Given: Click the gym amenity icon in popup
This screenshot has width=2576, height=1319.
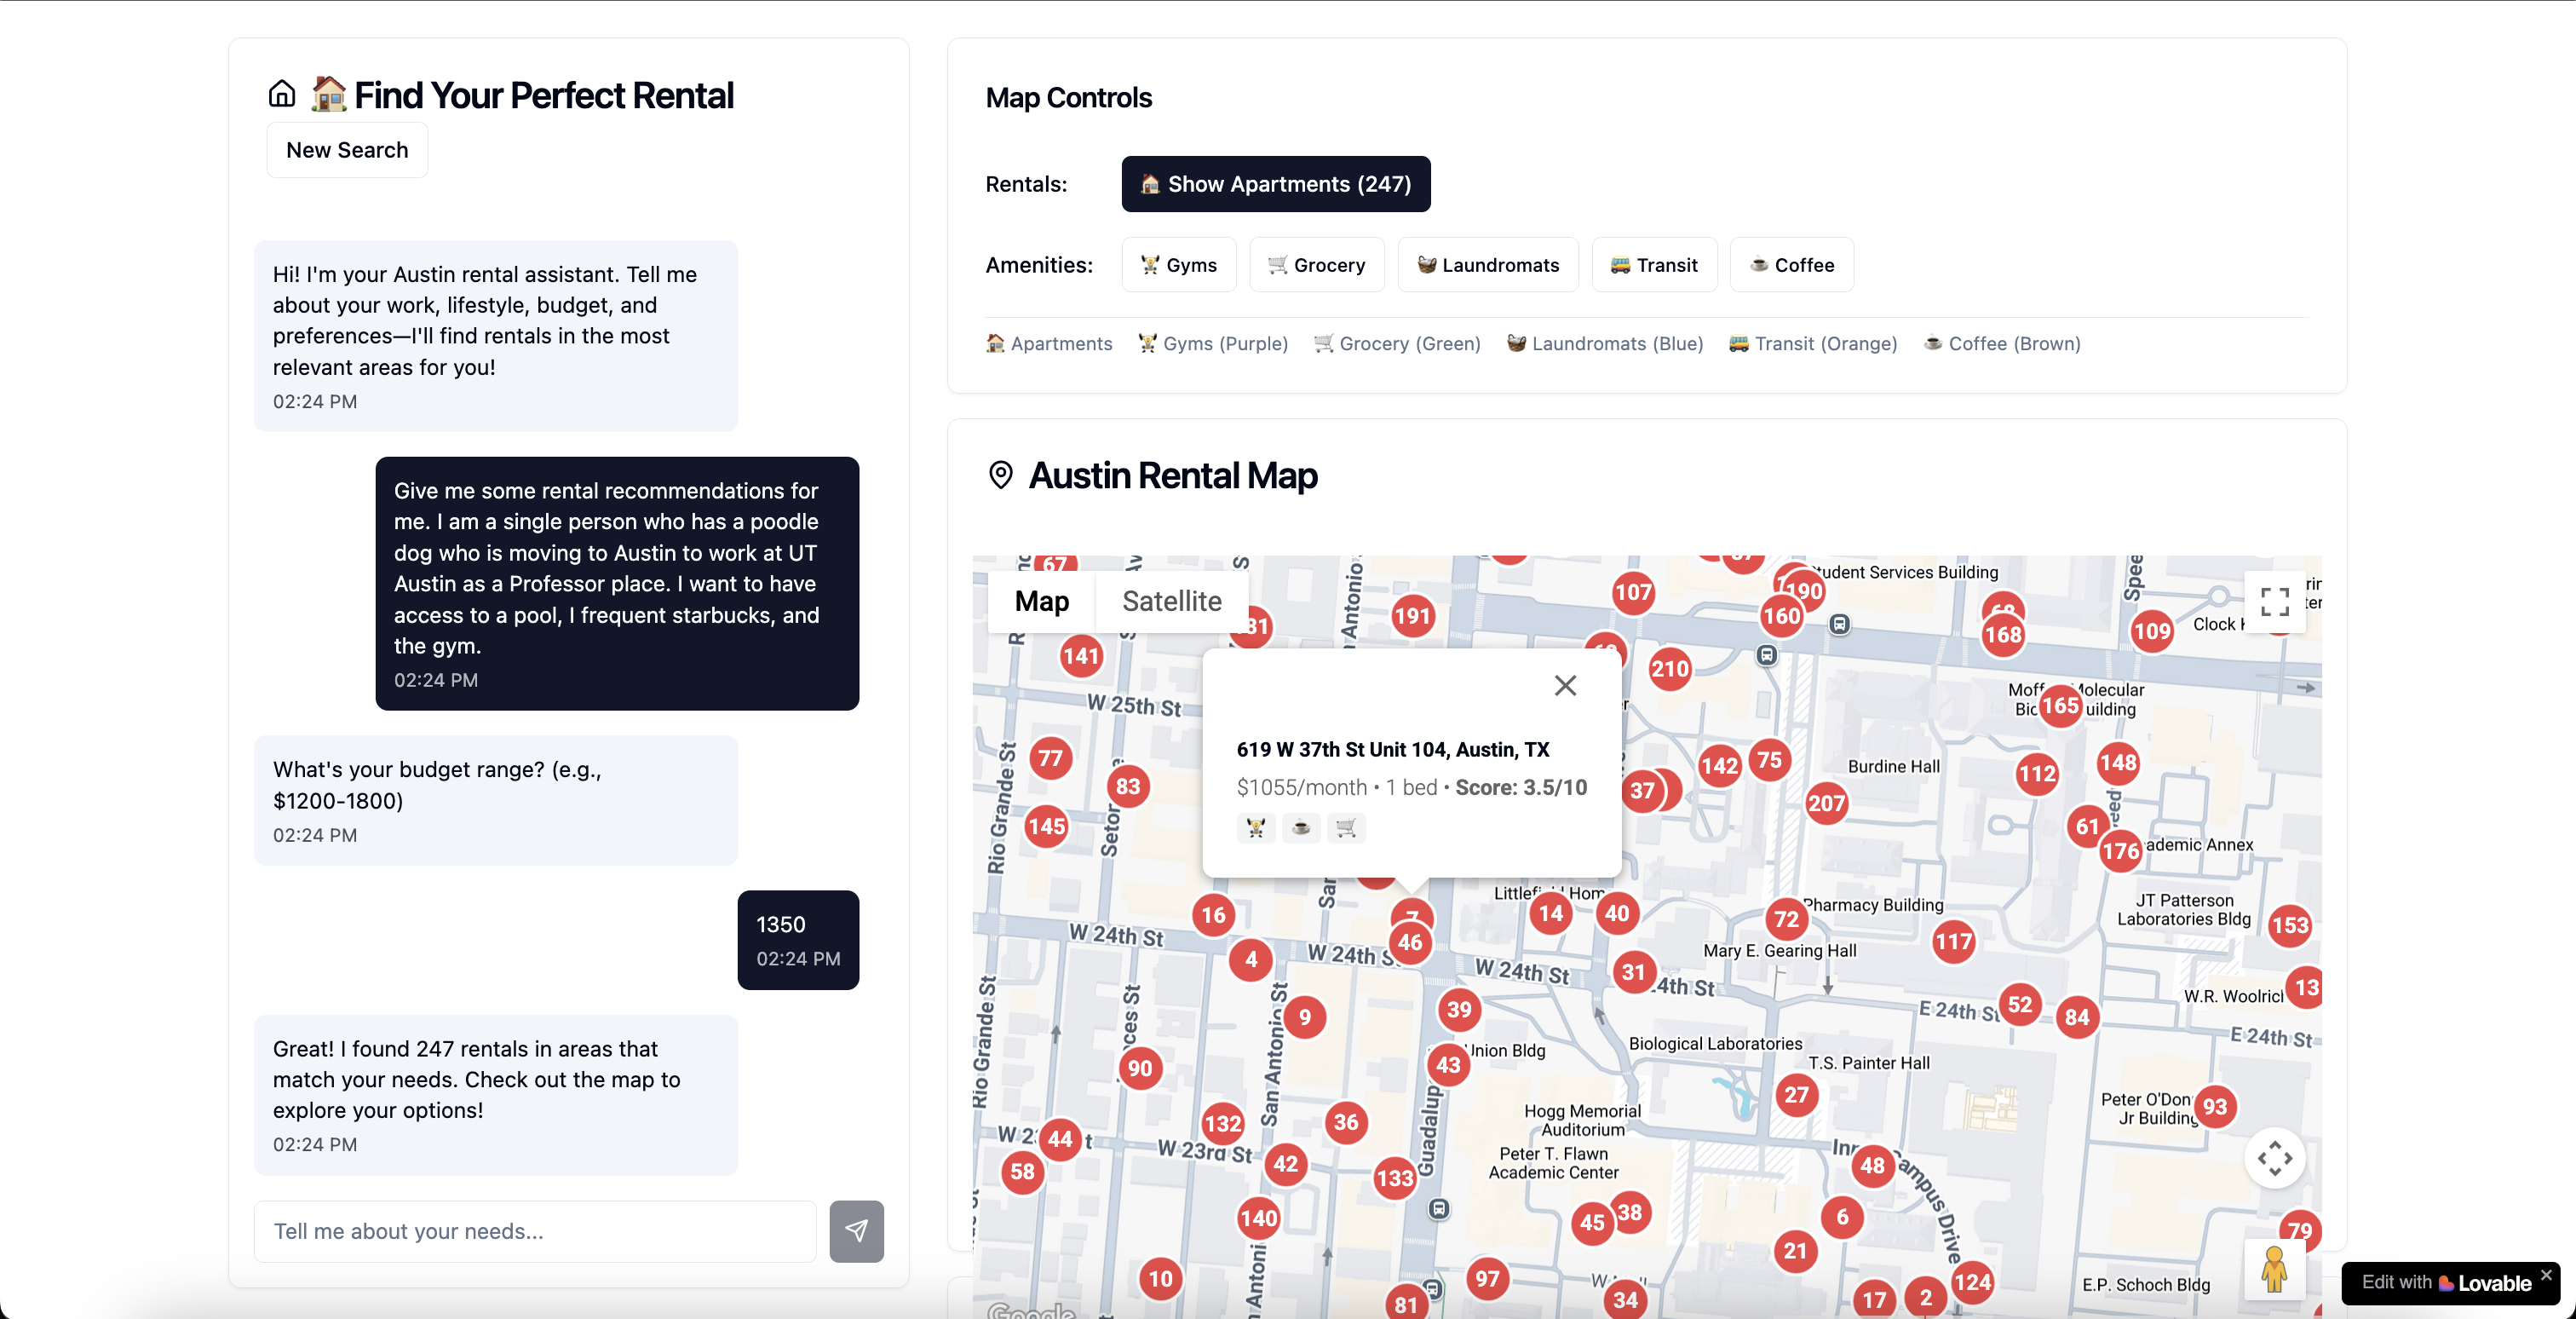Looking at the screenshot, I should coord(1256,827).
